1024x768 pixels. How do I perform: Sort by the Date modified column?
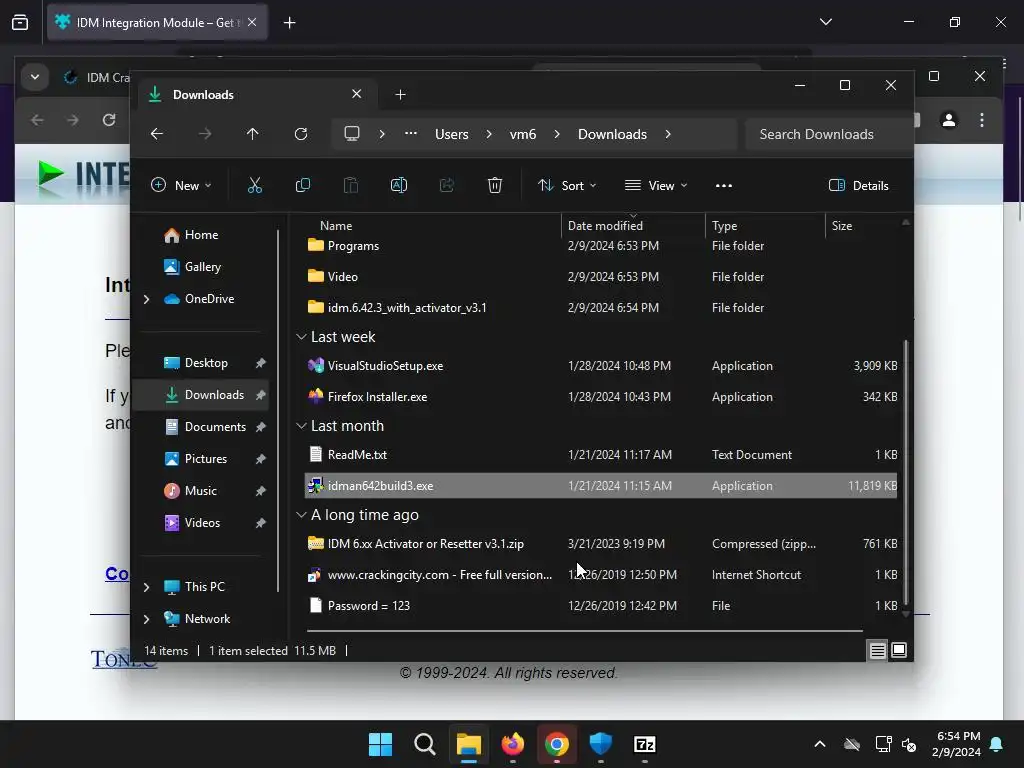633,226
